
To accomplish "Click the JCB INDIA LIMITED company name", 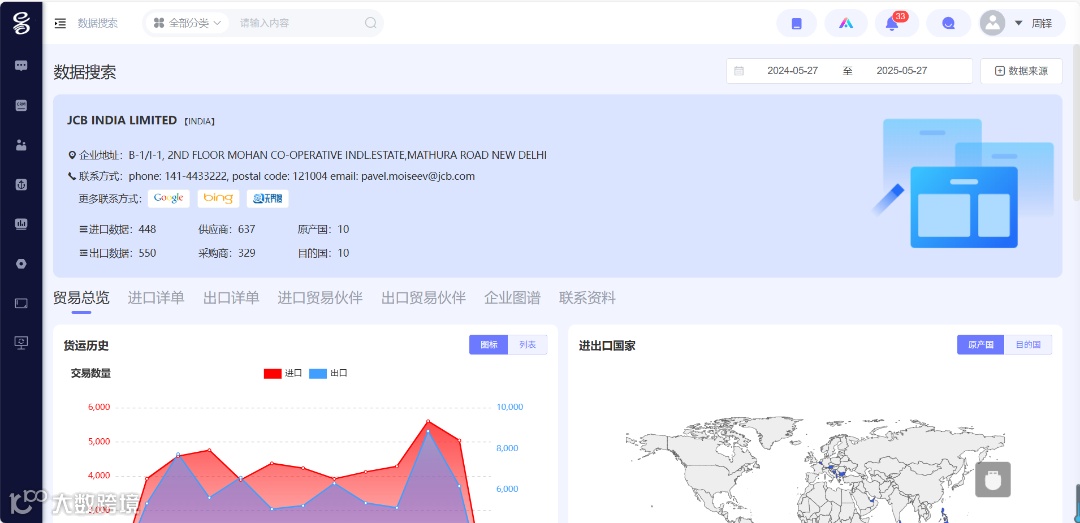I will pyautogui.click(x=122, y=120).
